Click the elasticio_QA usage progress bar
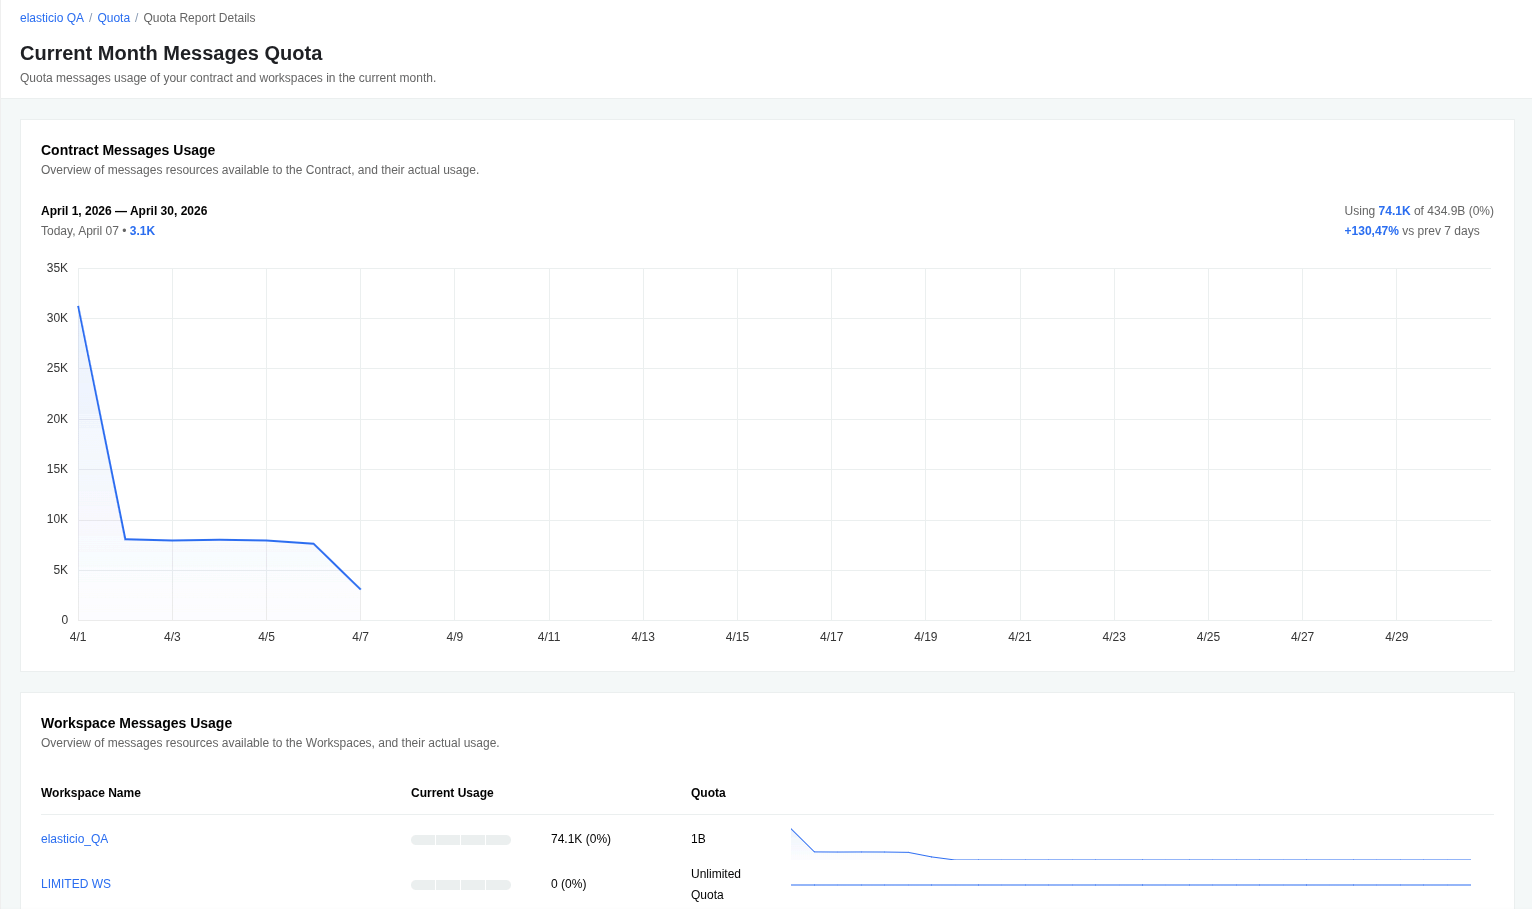1532x909 pixels. [460, 840]
